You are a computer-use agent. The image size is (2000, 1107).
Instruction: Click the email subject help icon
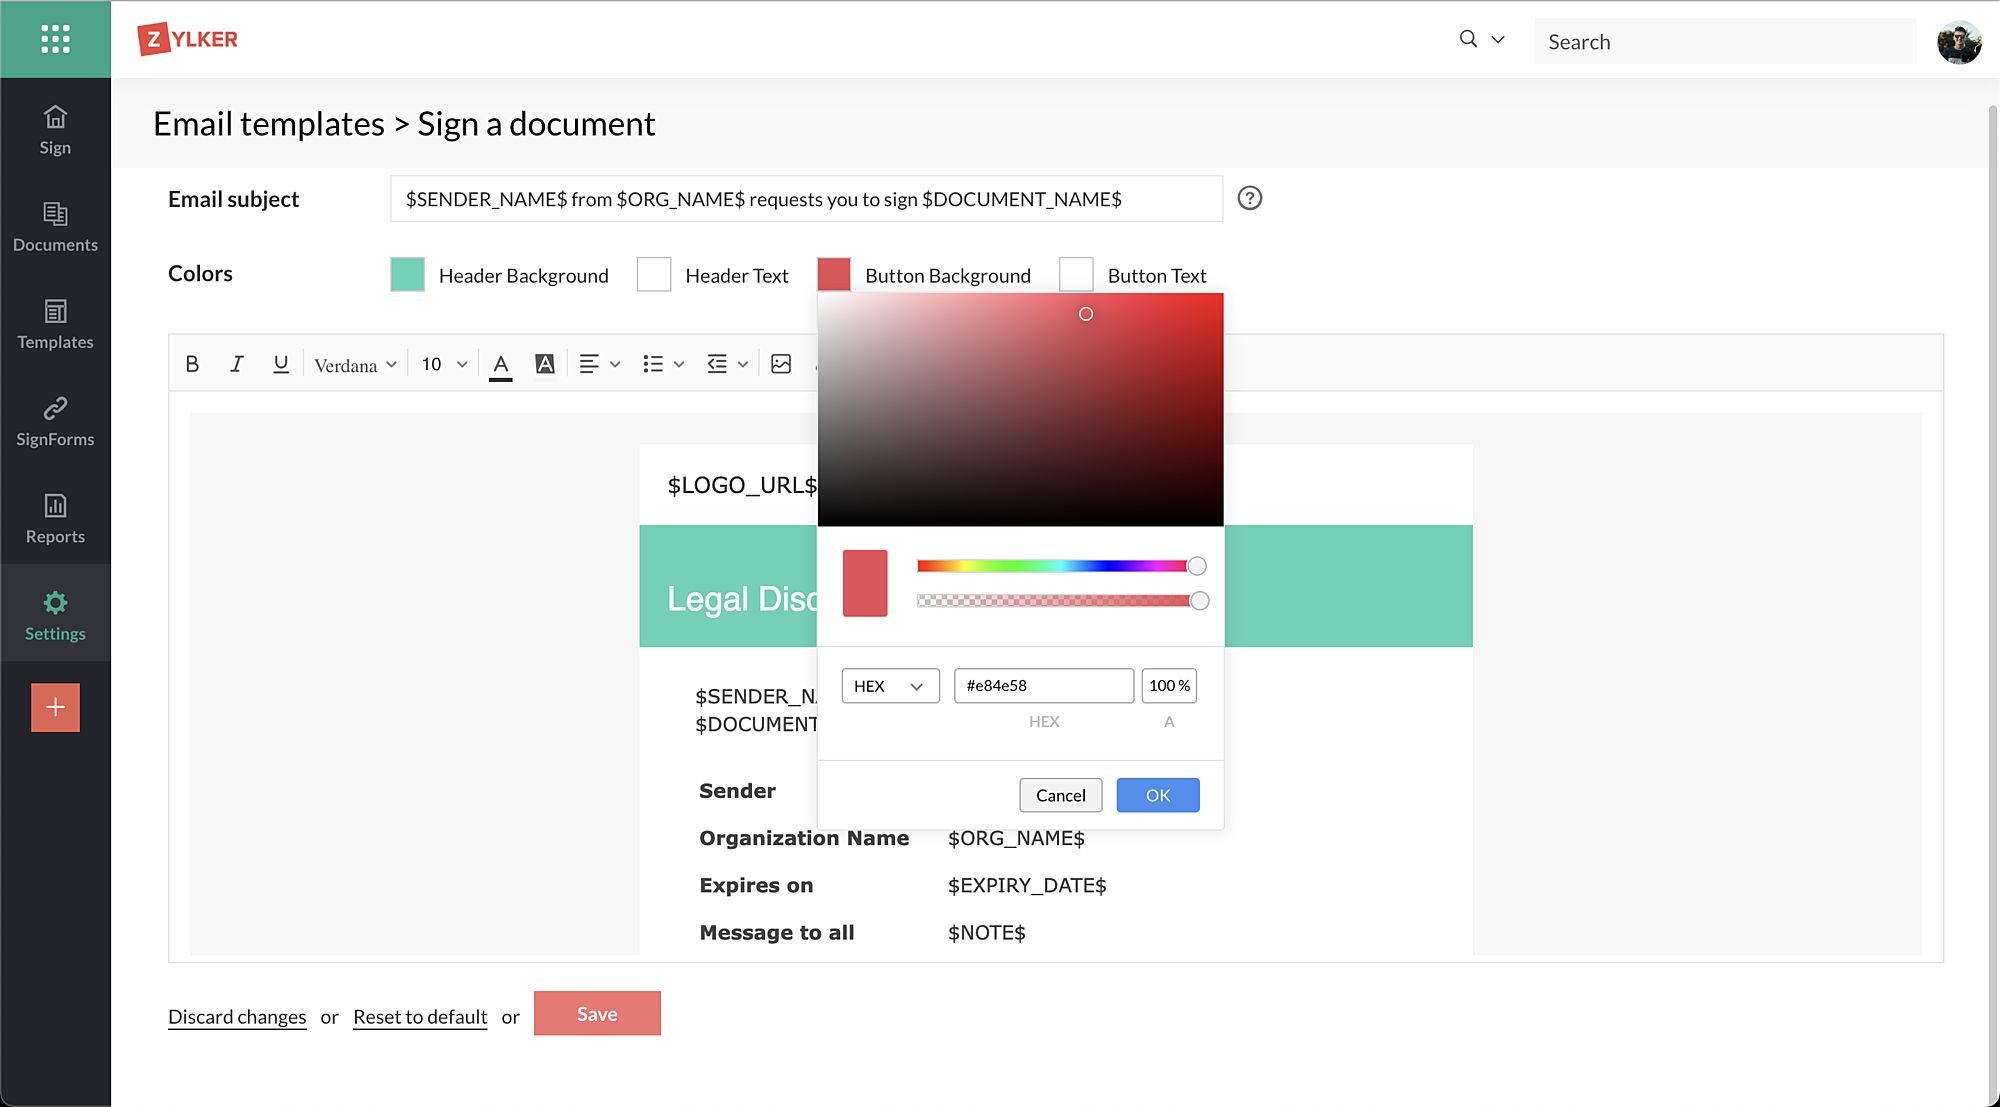click(1249, 198)
